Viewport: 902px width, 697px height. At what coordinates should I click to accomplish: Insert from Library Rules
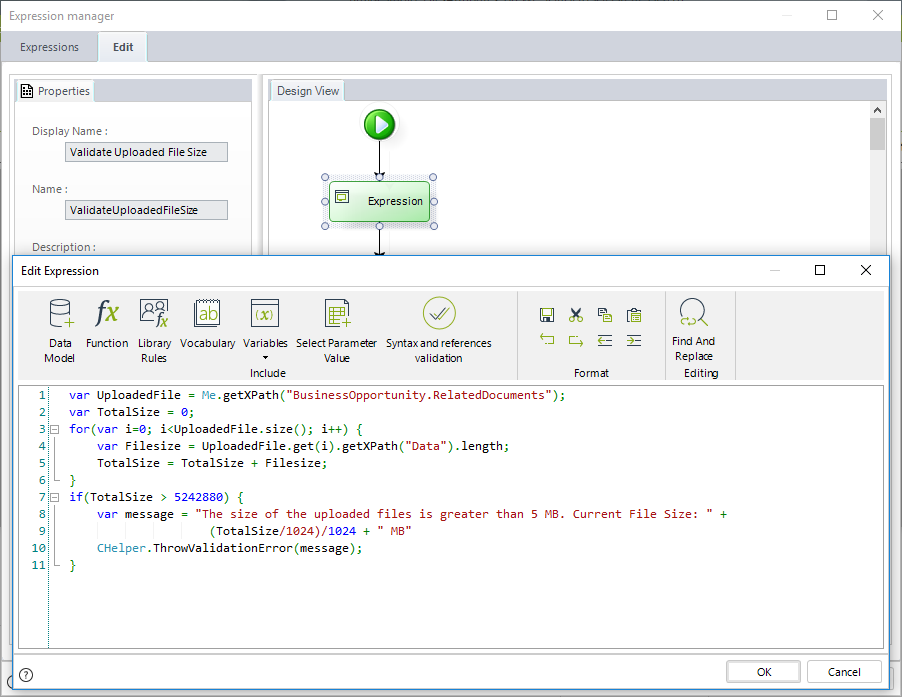[154, 315]
